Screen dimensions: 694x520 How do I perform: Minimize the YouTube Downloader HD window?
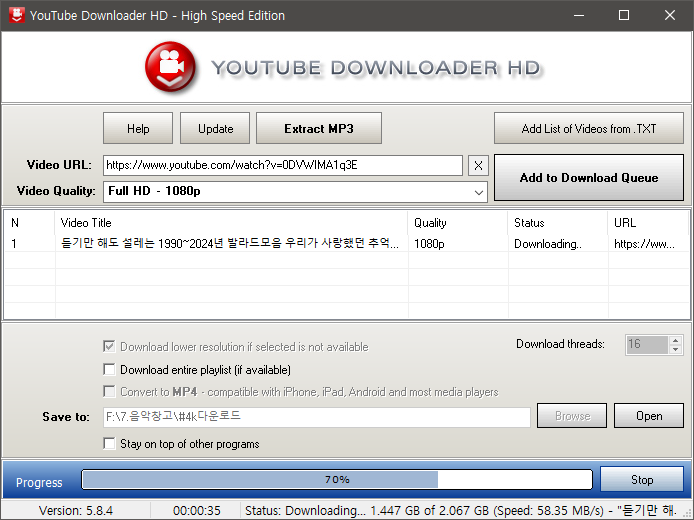(x=579, y=15)
